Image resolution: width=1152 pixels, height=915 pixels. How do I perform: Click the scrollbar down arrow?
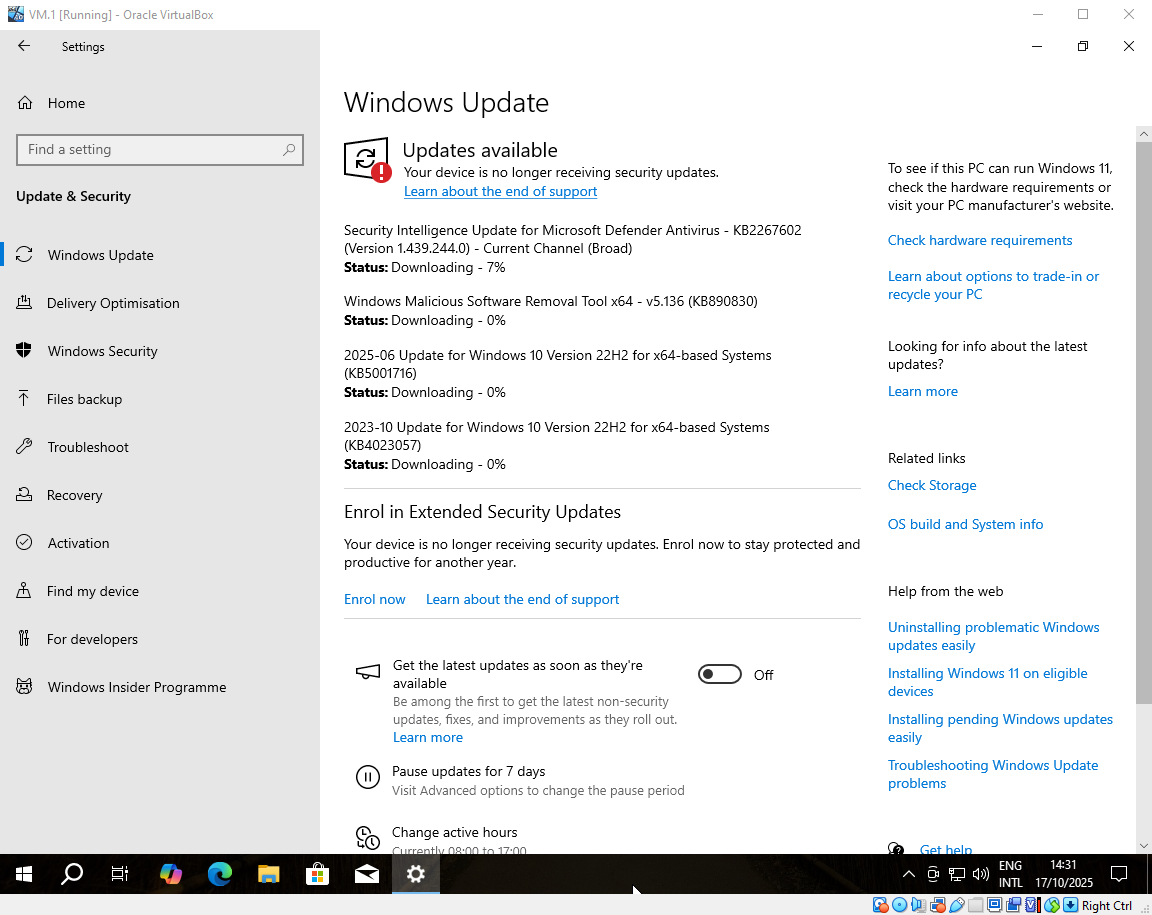pyautogui.click(x=1143, y=846)
